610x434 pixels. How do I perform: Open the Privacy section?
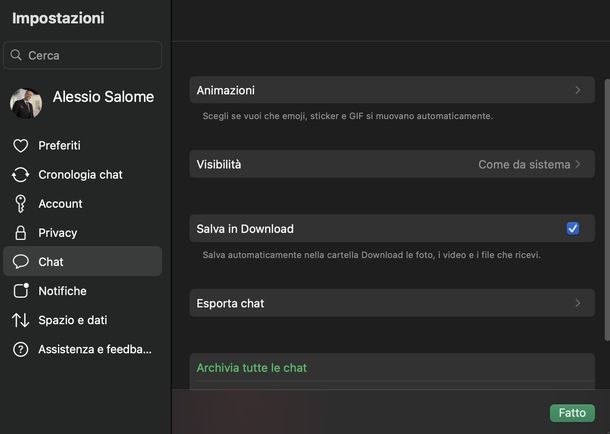click(x=82, y=233)
